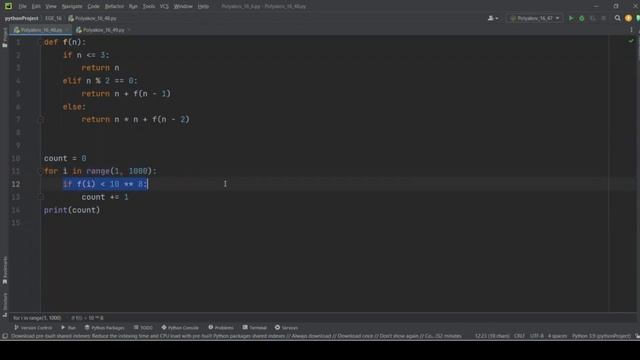Open the Problems tool window
This screenshot has width=640, height=360.
[x=221, y=328]
